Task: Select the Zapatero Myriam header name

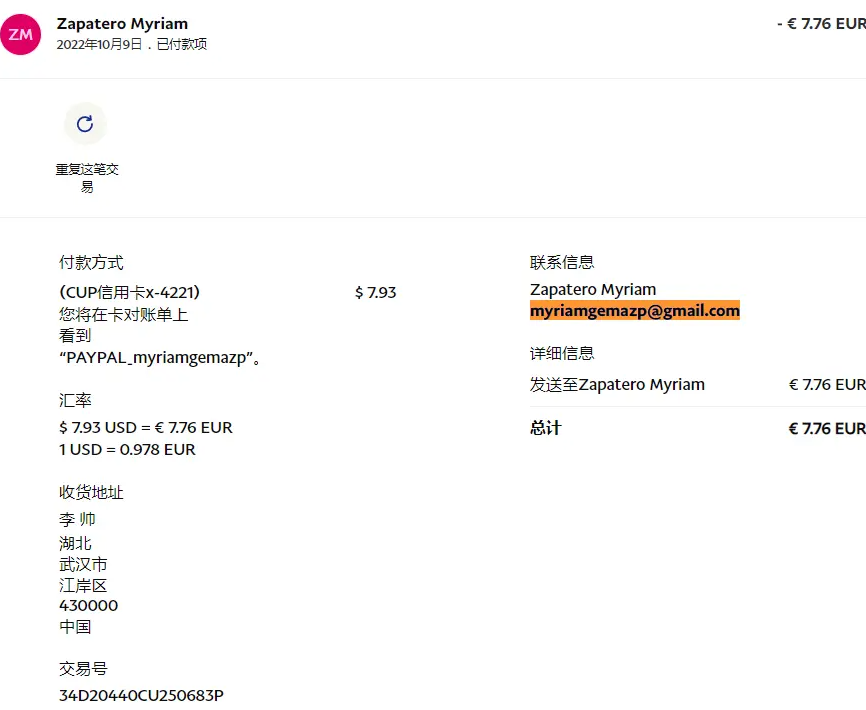Action: click(x=122, y=23)
